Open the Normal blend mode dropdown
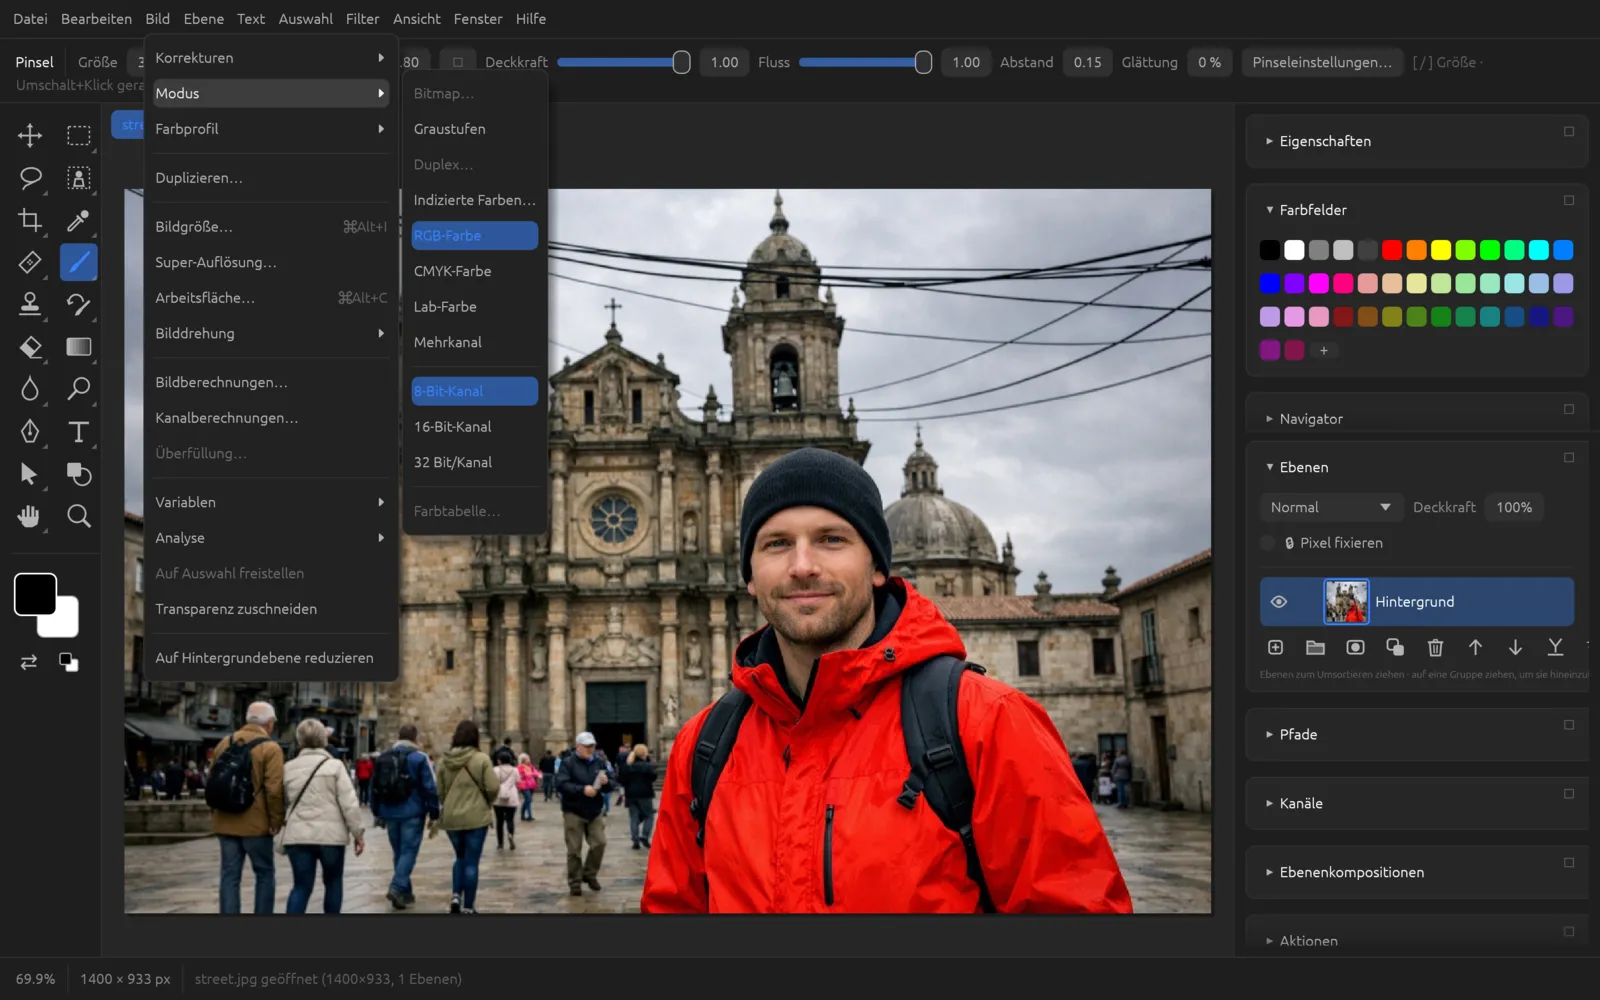 coord(1330,507)
